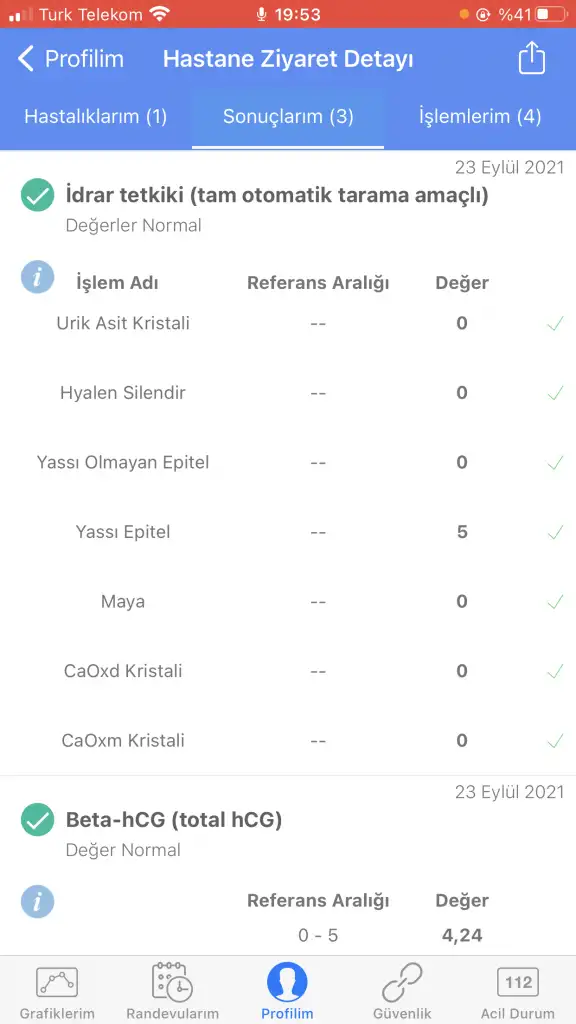Tap checkmark next to Yassı Epitel value
The image size is (576, 1024).
pyautogui.click(x=555, y=532)
